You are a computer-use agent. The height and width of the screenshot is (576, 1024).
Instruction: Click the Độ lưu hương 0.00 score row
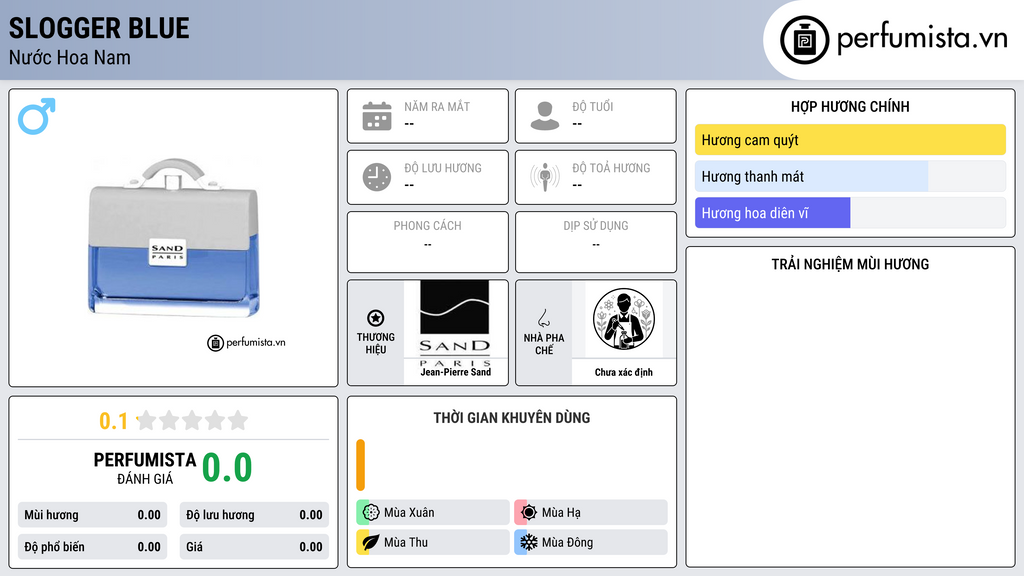tap(254, 515)
